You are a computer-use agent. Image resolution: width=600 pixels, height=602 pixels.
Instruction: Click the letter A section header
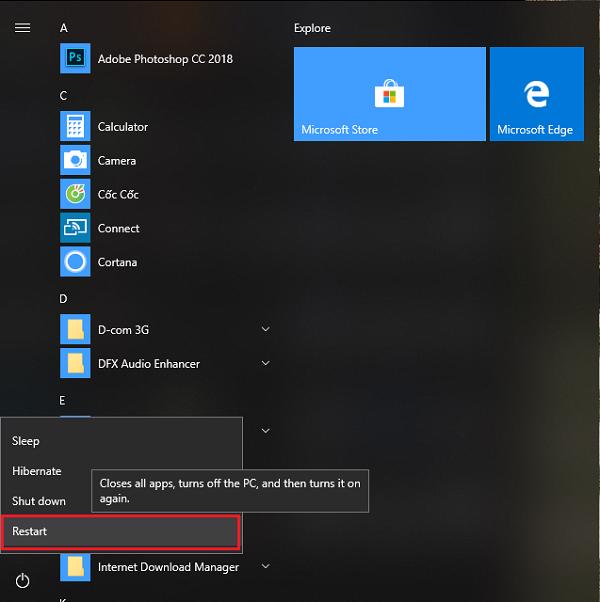[64, 28]
